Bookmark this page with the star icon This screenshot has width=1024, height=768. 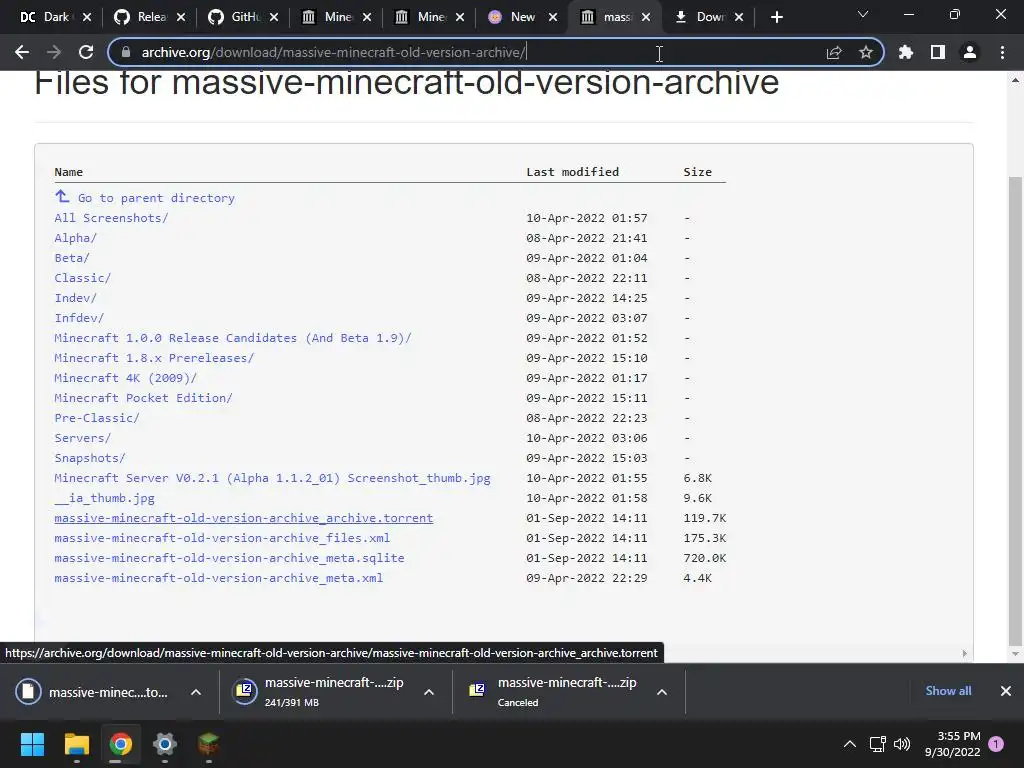point(865,52)
